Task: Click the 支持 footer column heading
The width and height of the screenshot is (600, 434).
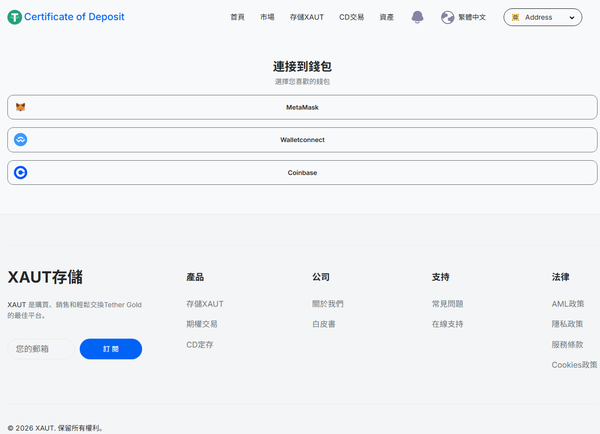Action: [440, 277]
